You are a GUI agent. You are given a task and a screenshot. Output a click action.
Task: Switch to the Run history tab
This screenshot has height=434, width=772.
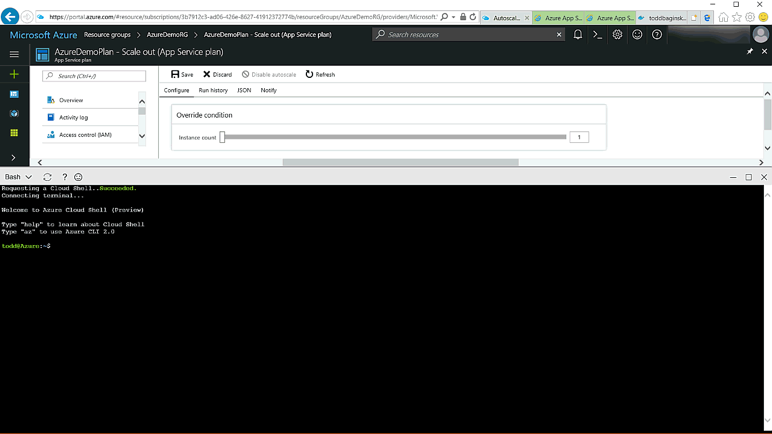(x=213, y=90)
